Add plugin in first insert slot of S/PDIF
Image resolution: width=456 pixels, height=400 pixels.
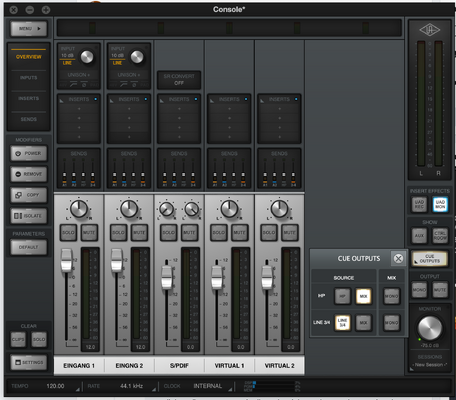[x=179, y=109]
